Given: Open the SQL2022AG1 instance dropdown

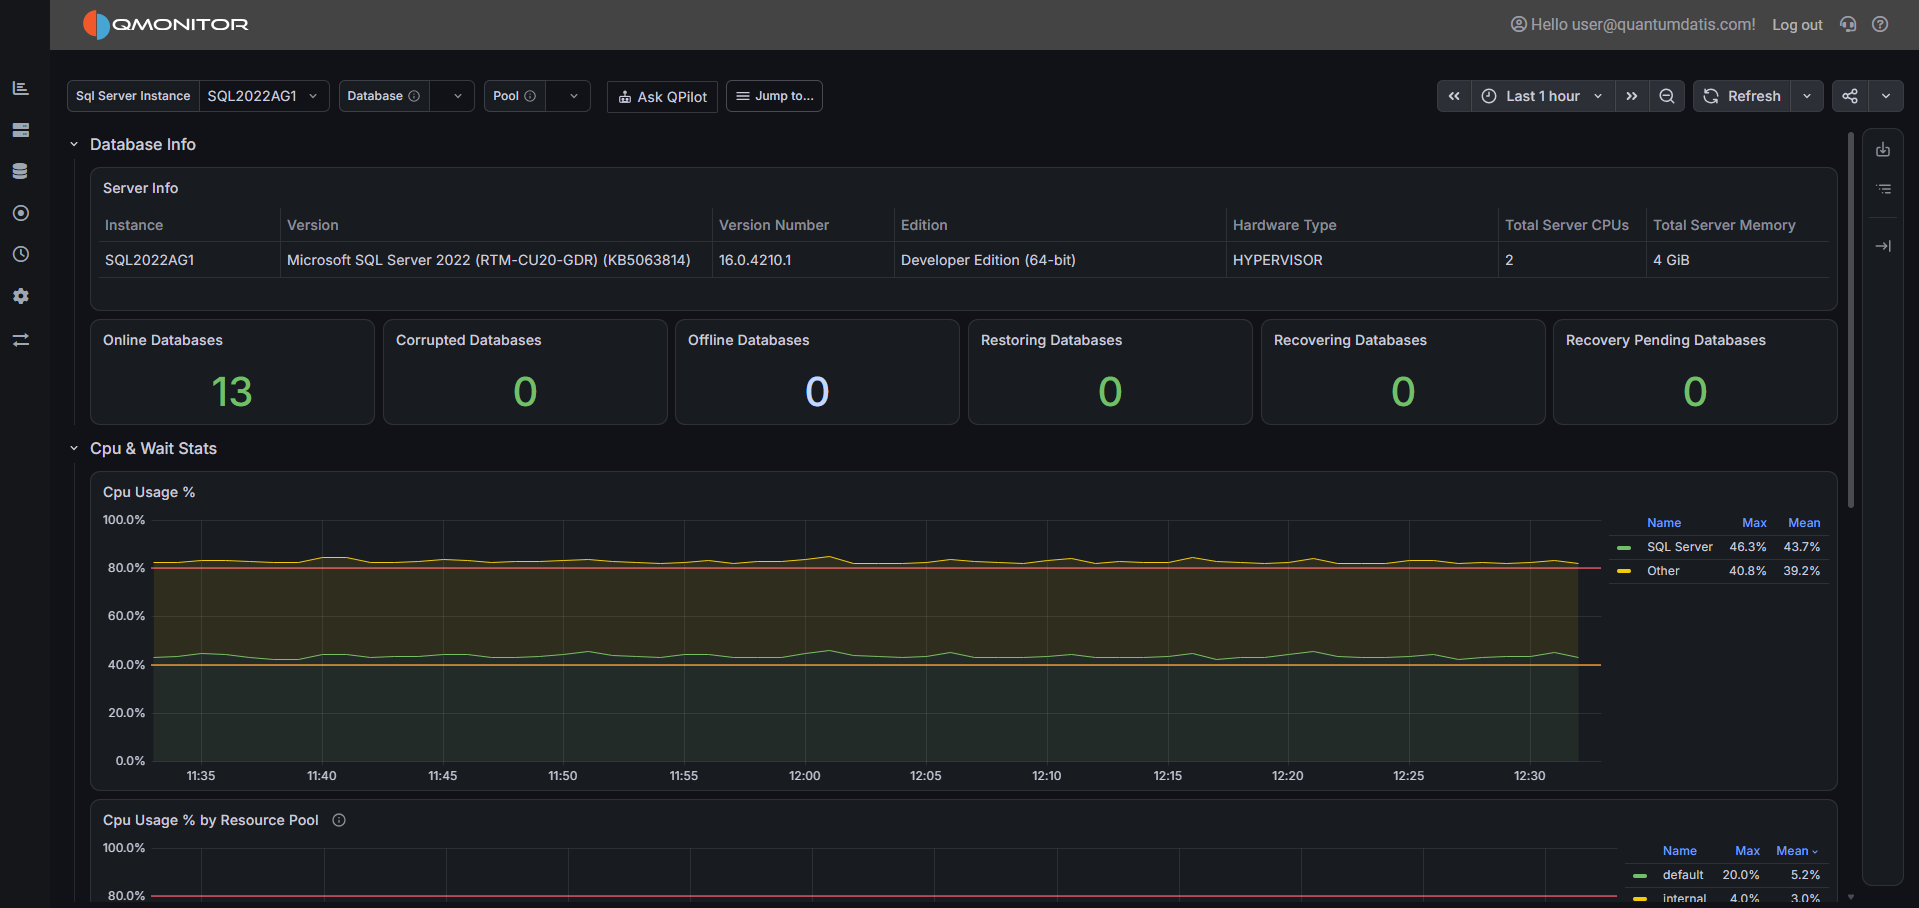Looking at the screenshot, I should coord(264,96).
